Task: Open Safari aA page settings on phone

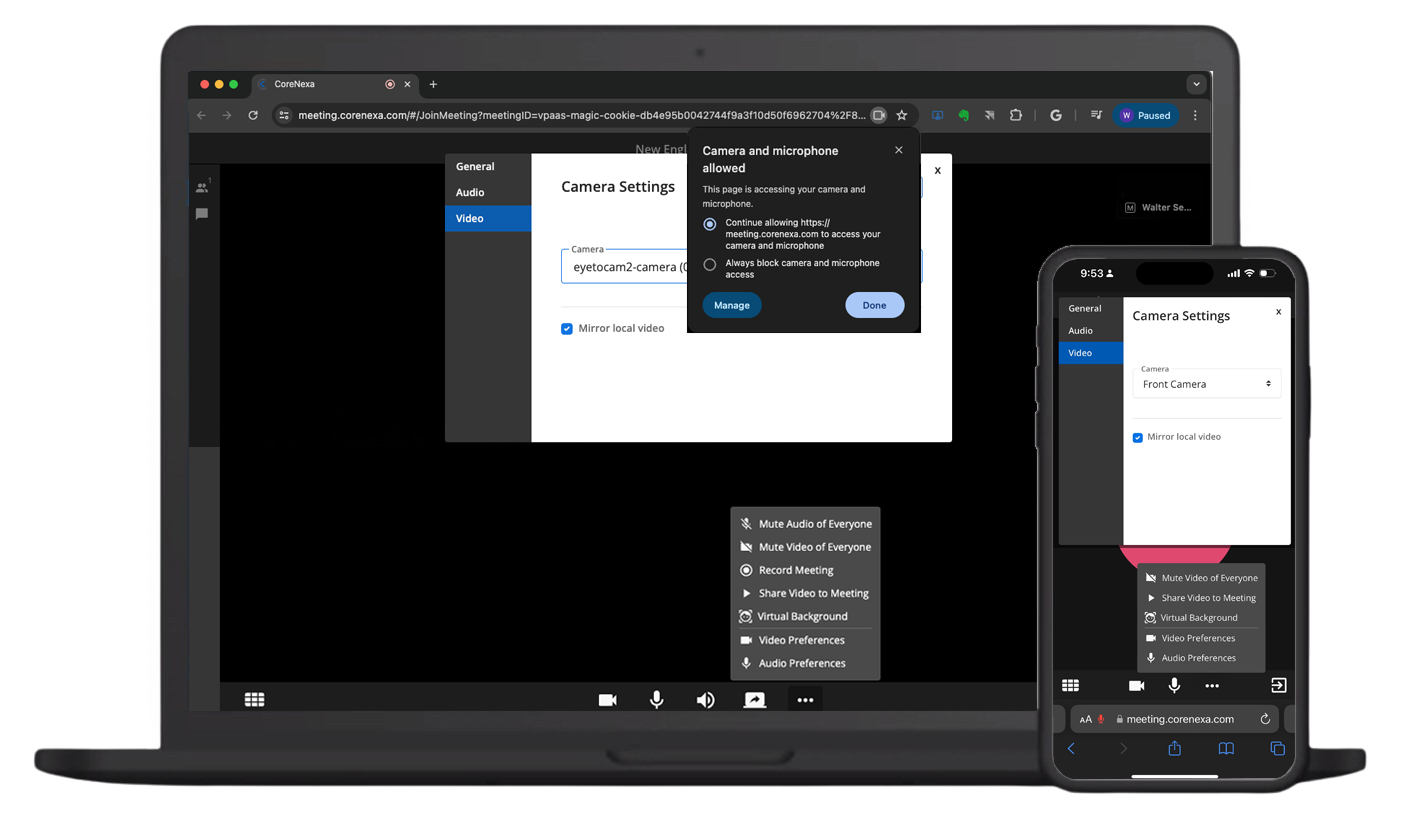Action: [x=1086, y=720]
